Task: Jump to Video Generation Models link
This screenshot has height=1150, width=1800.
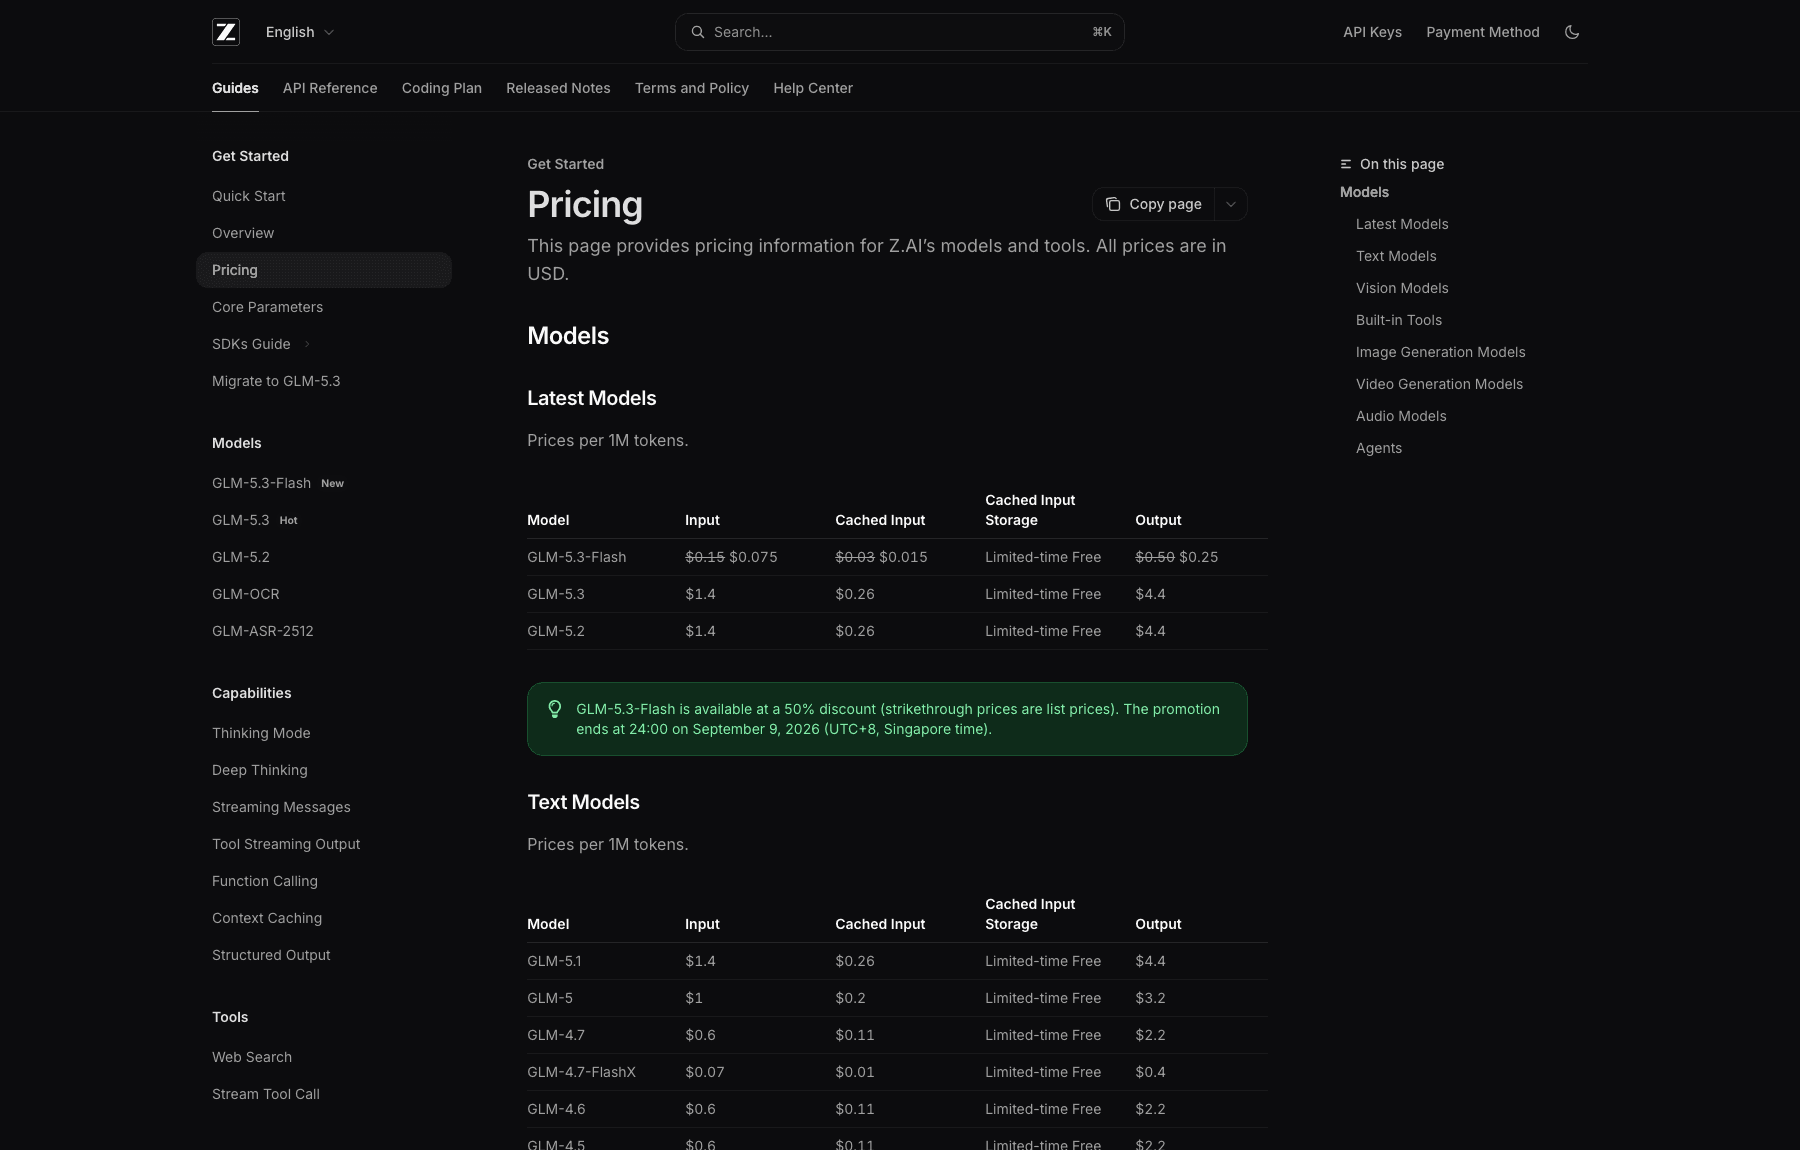Action: pyautogui.click(x=1439, y=384)
